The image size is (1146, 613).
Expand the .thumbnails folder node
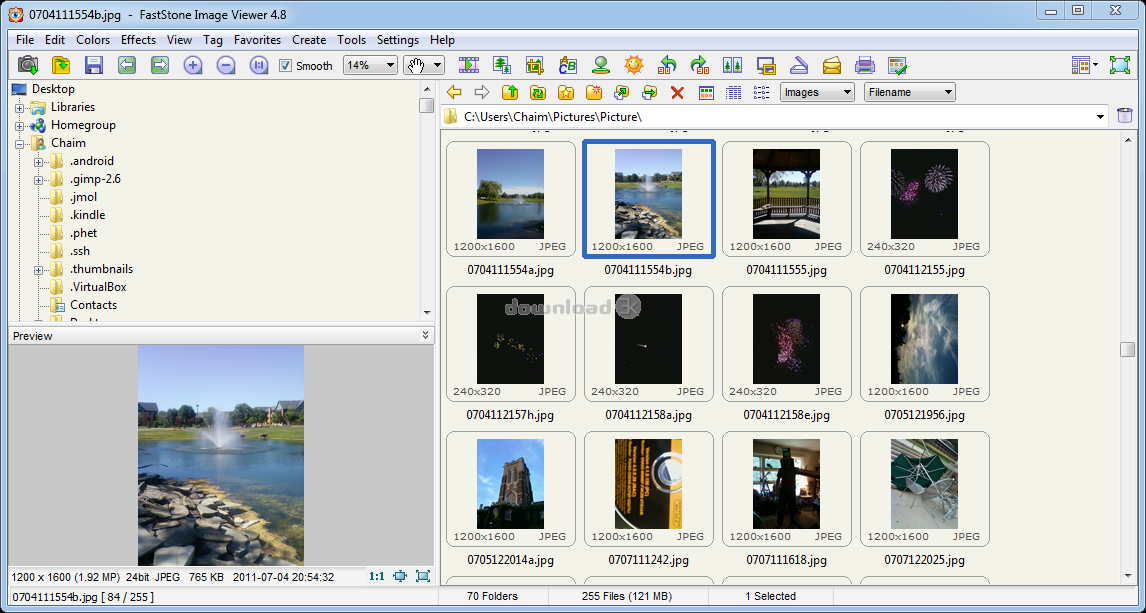(x=39, y=270)
